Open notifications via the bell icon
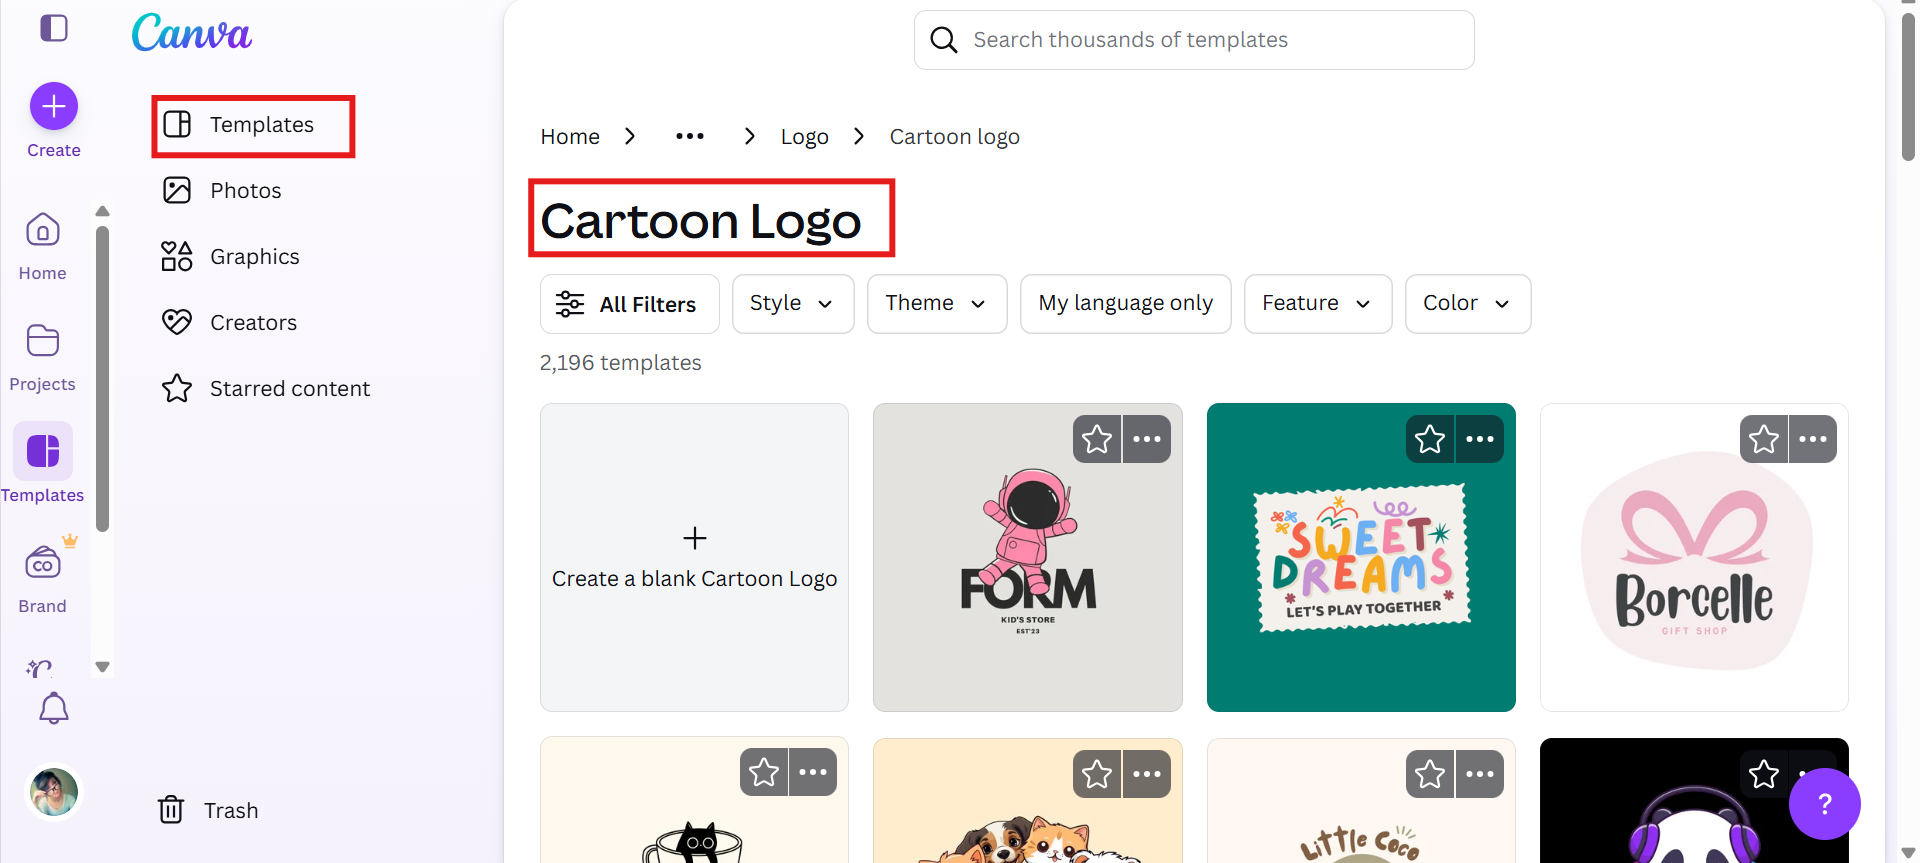 tap(53, 708)
